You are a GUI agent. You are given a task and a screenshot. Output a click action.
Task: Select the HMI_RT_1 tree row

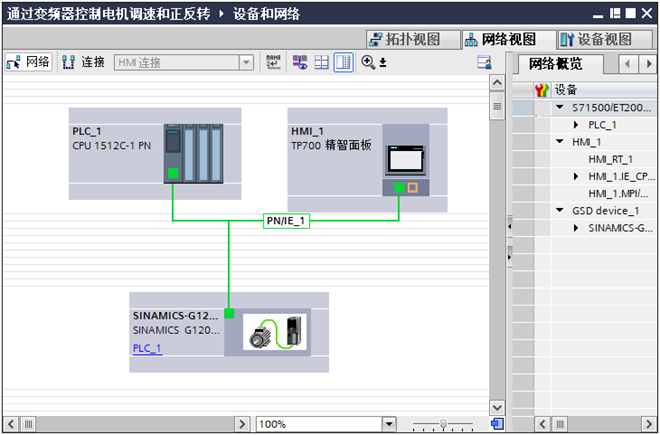point(610,159)
